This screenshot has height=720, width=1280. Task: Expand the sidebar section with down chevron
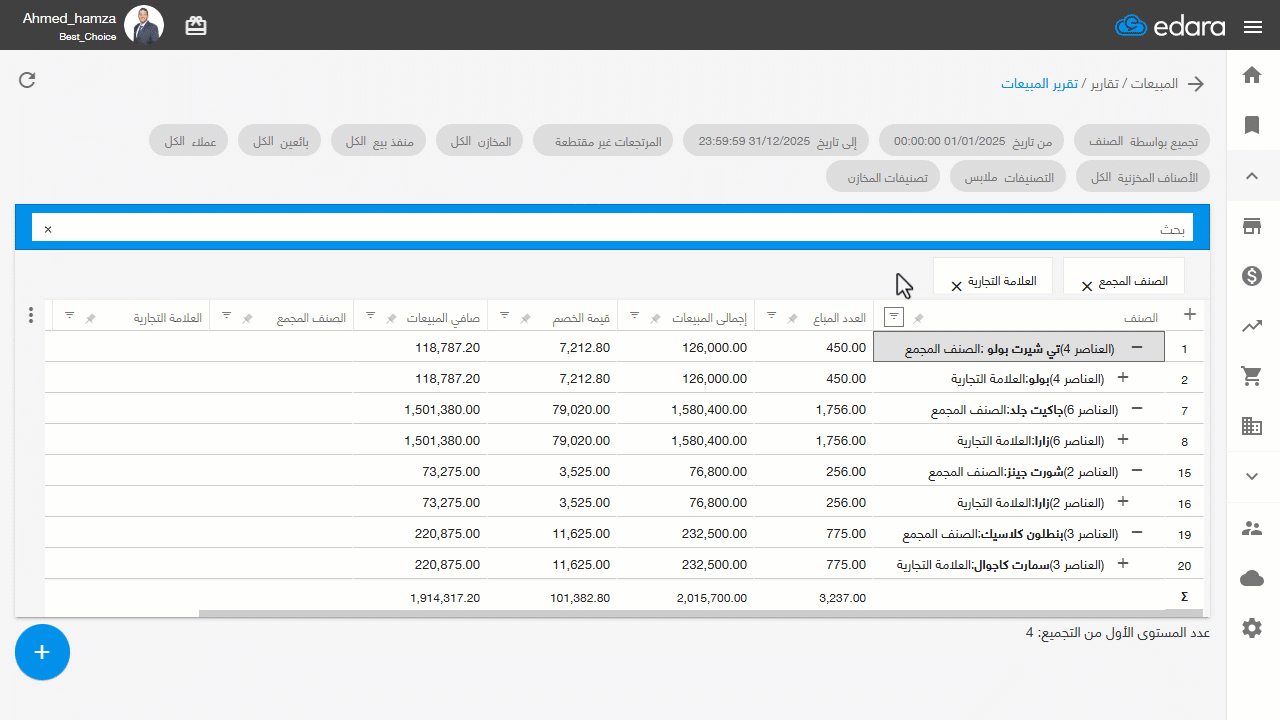[1252, 476]
